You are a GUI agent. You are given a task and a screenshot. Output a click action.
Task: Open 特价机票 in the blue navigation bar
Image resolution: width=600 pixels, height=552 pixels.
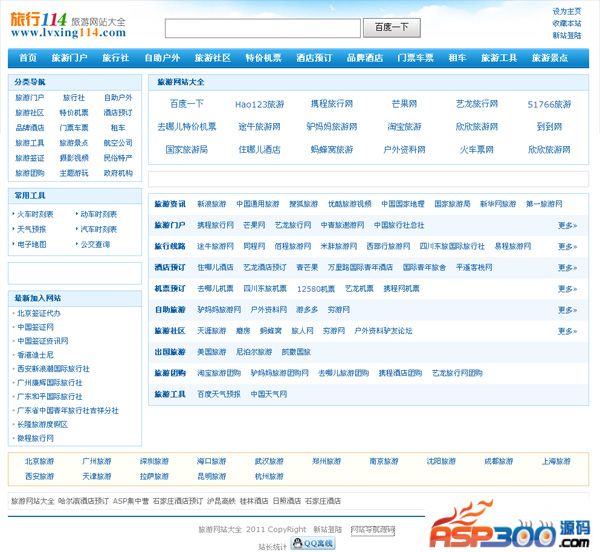click(x=263, y=58)
